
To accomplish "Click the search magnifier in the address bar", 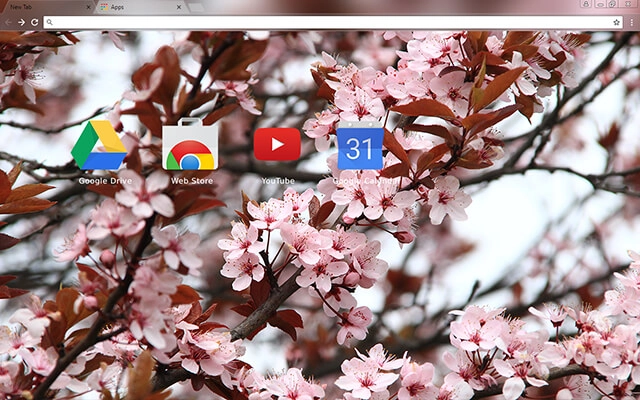I will pyautogui.click(x=49, y=22).
